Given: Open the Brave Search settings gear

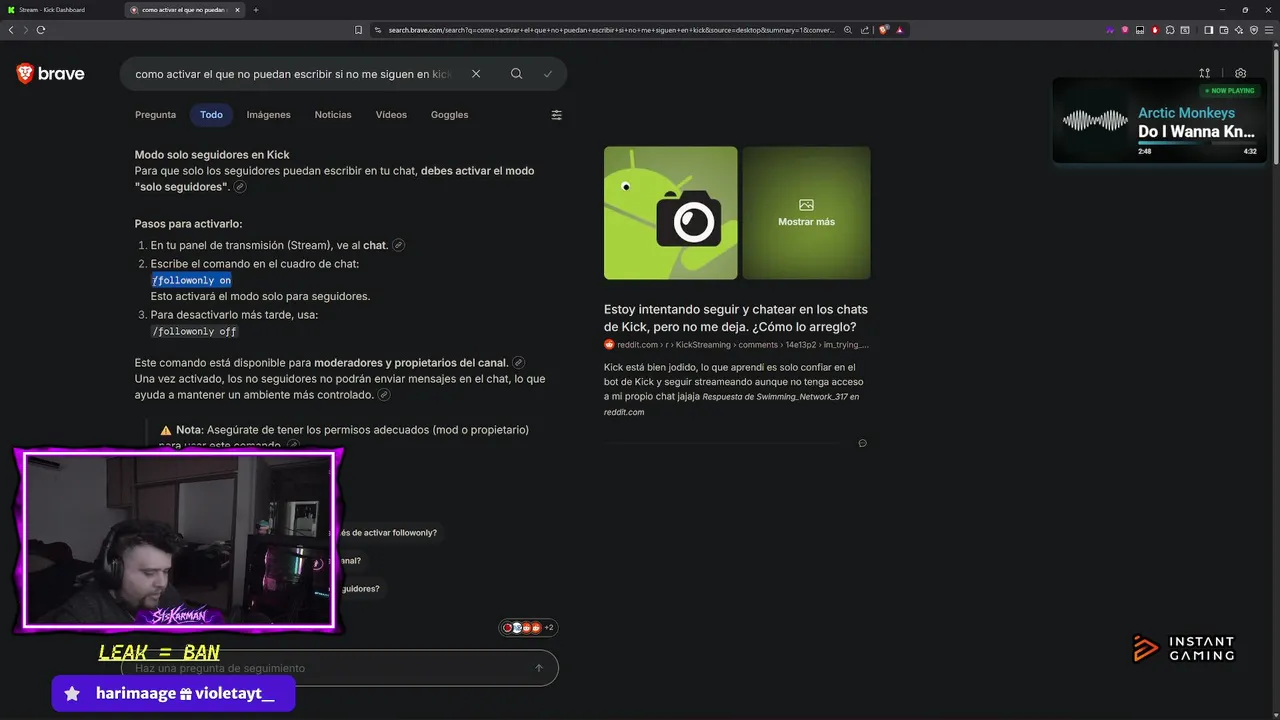Looking at the screenshot, I should 1241,73.
